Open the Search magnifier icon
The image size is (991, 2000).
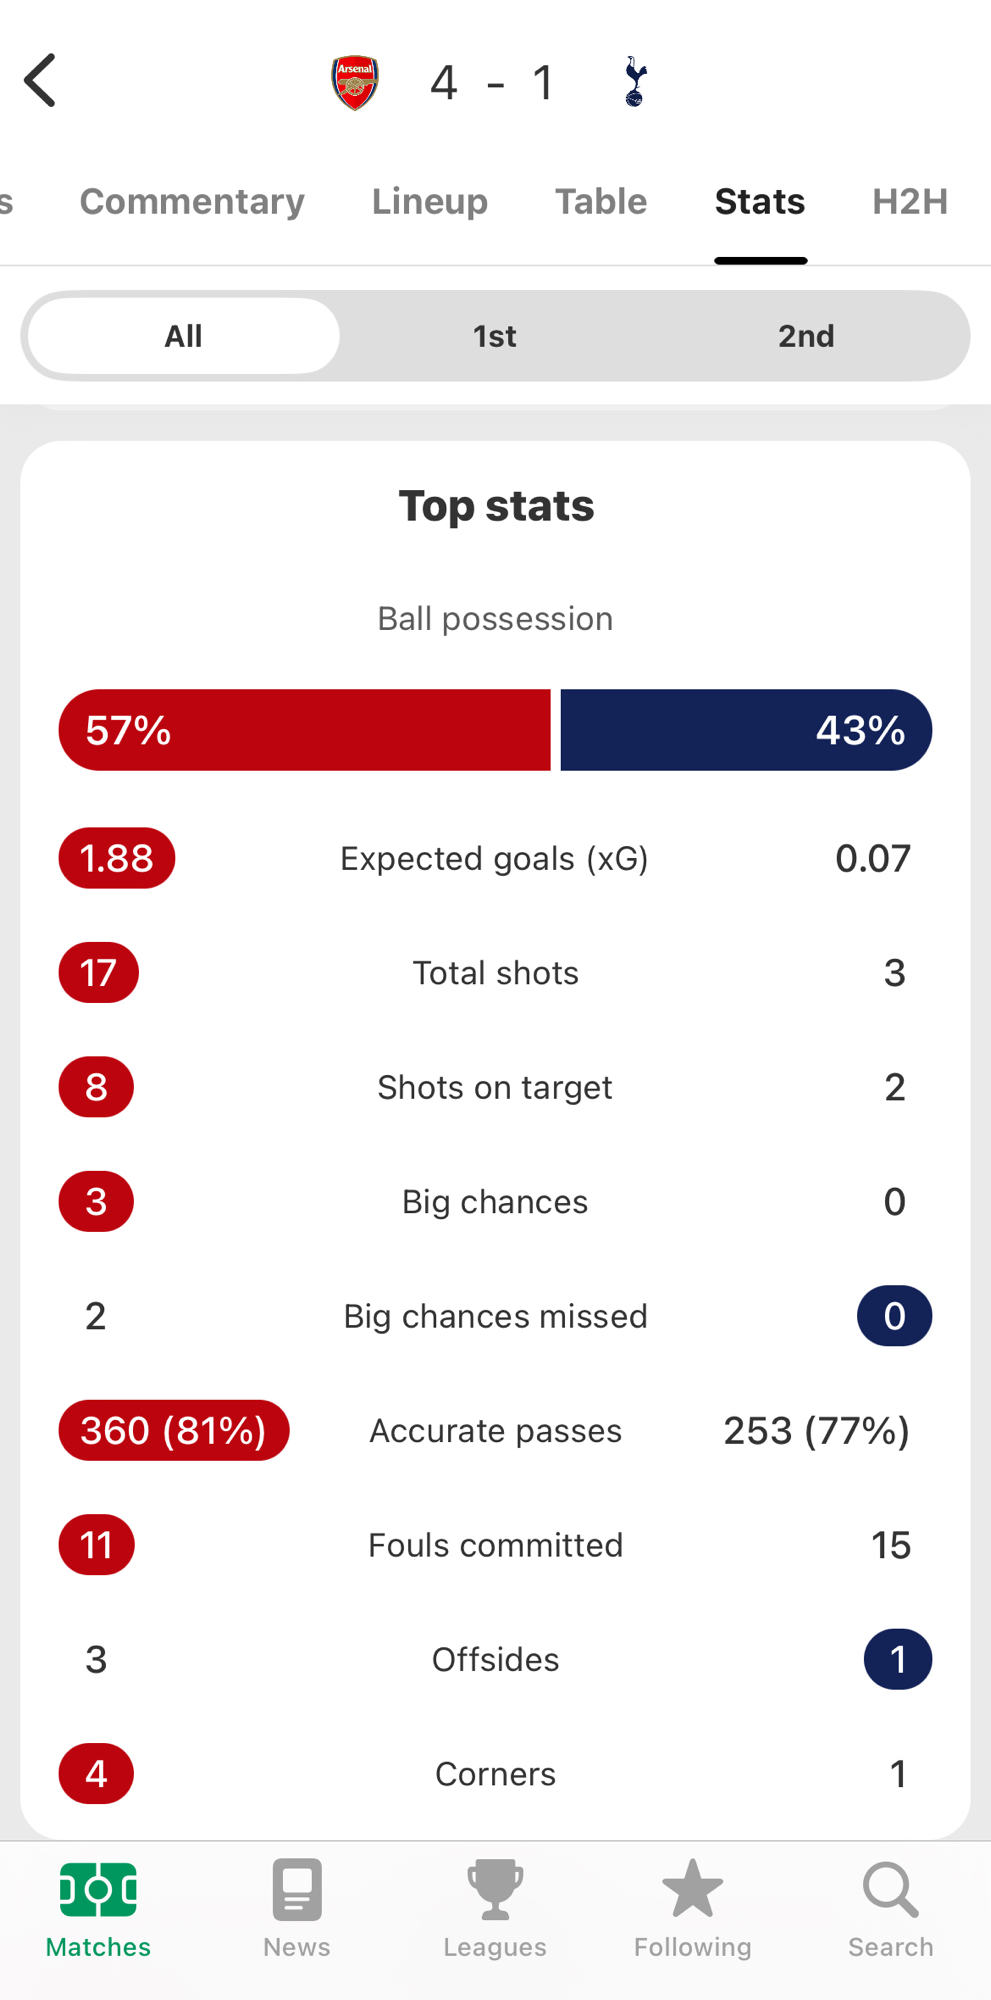(890, 1890)
